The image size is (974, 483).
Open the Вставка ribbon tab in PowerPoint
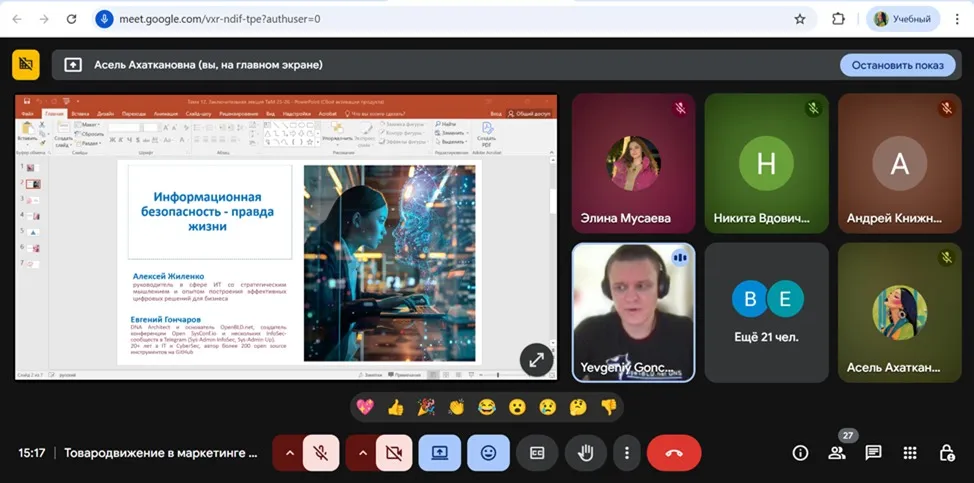pyautogui.click(x=80, y=114)
